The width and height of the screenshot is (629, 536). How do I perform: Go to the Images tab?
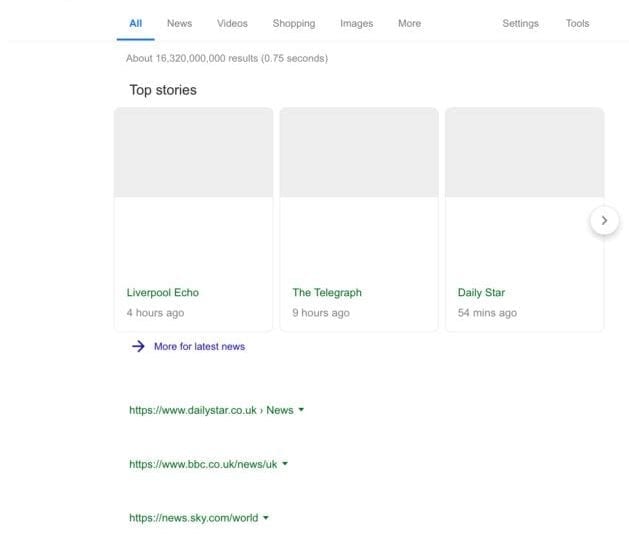pos(356,23)
